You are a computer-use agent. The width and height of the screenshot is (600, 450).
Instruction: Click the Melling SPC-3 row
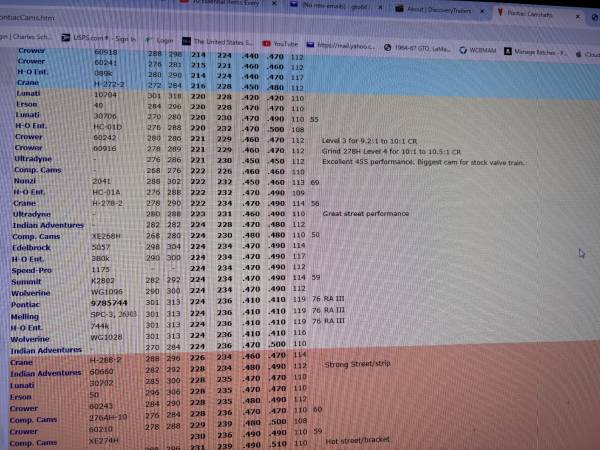(110, 312)
